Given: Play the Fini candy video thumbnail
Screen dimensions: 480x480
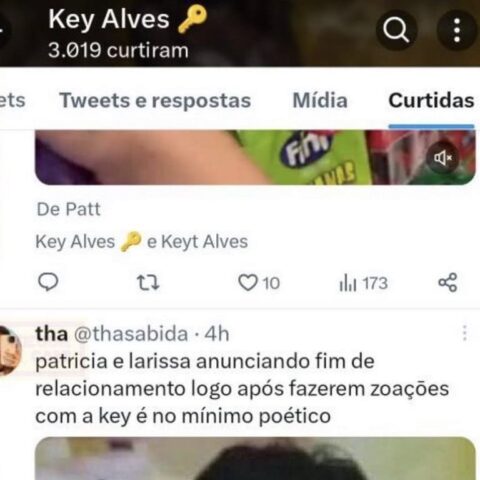Looking at the screenshot, I should pos(255,157).
